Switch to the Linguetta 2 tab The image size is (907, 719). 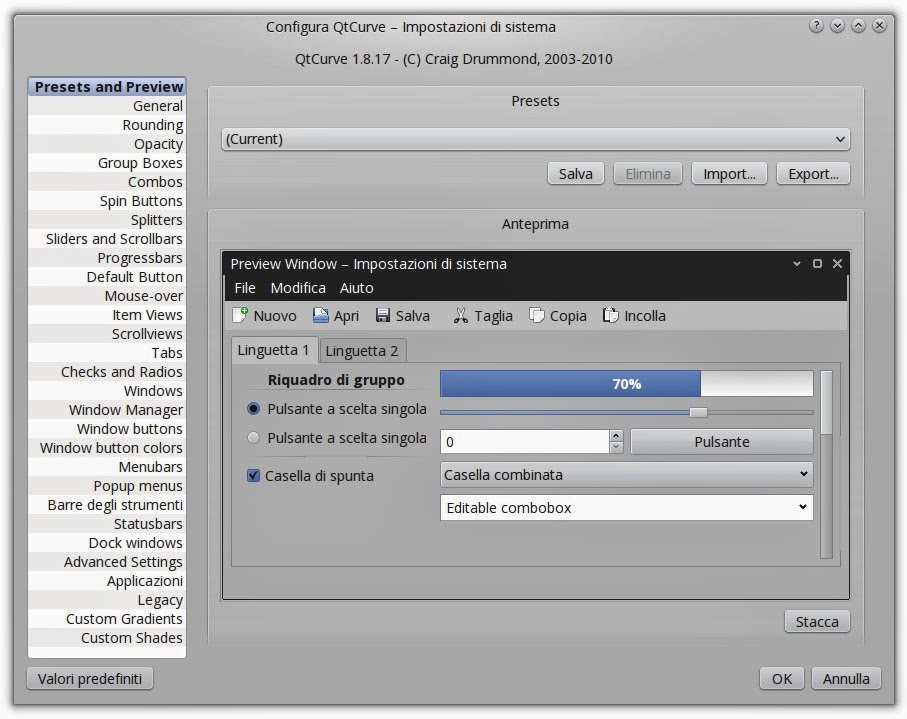point(362,350)
